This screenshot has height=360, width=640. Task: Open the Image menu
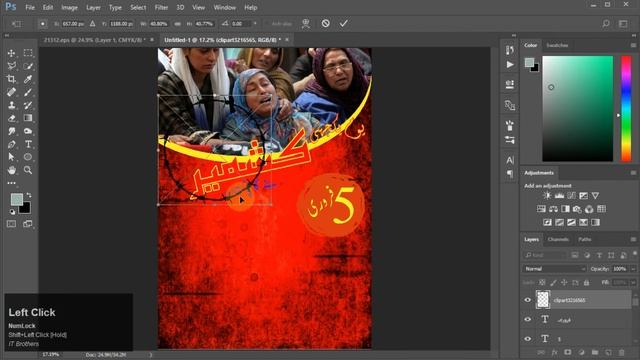pos(69,7)
